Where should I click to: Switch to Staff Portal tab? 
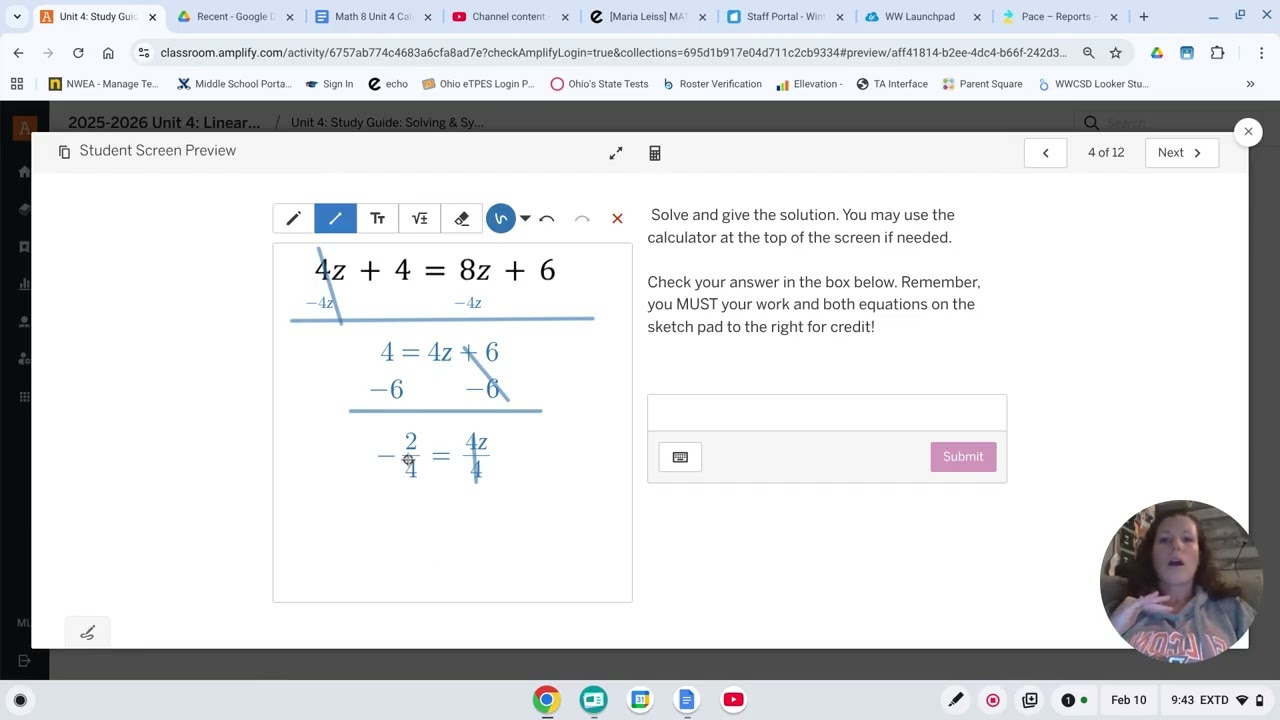point(783,17)
